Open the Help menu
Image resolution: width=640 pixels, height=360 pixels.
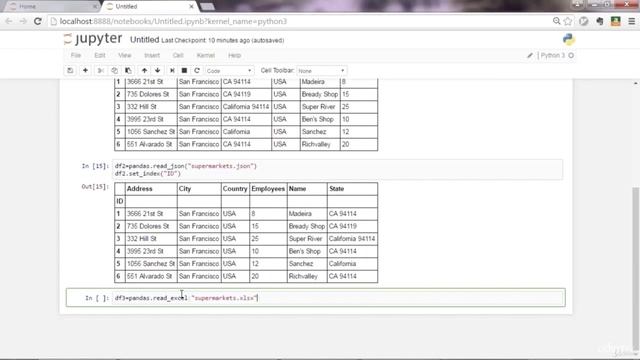coord(234,56)
